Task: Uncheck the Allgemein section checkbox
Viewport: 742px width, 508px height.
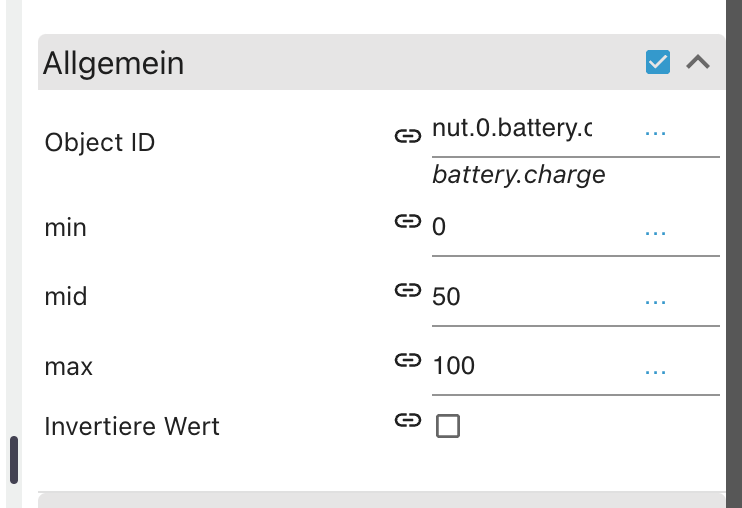Action: pos(658,62)
